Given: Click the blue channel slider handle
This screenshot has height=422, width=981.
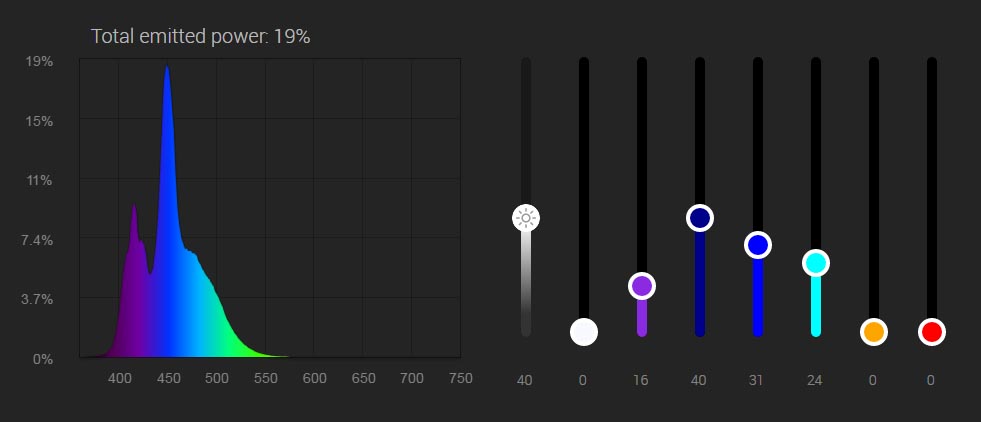Looking at the screenshot, I should pyautogui.click(x=758, y=245).
